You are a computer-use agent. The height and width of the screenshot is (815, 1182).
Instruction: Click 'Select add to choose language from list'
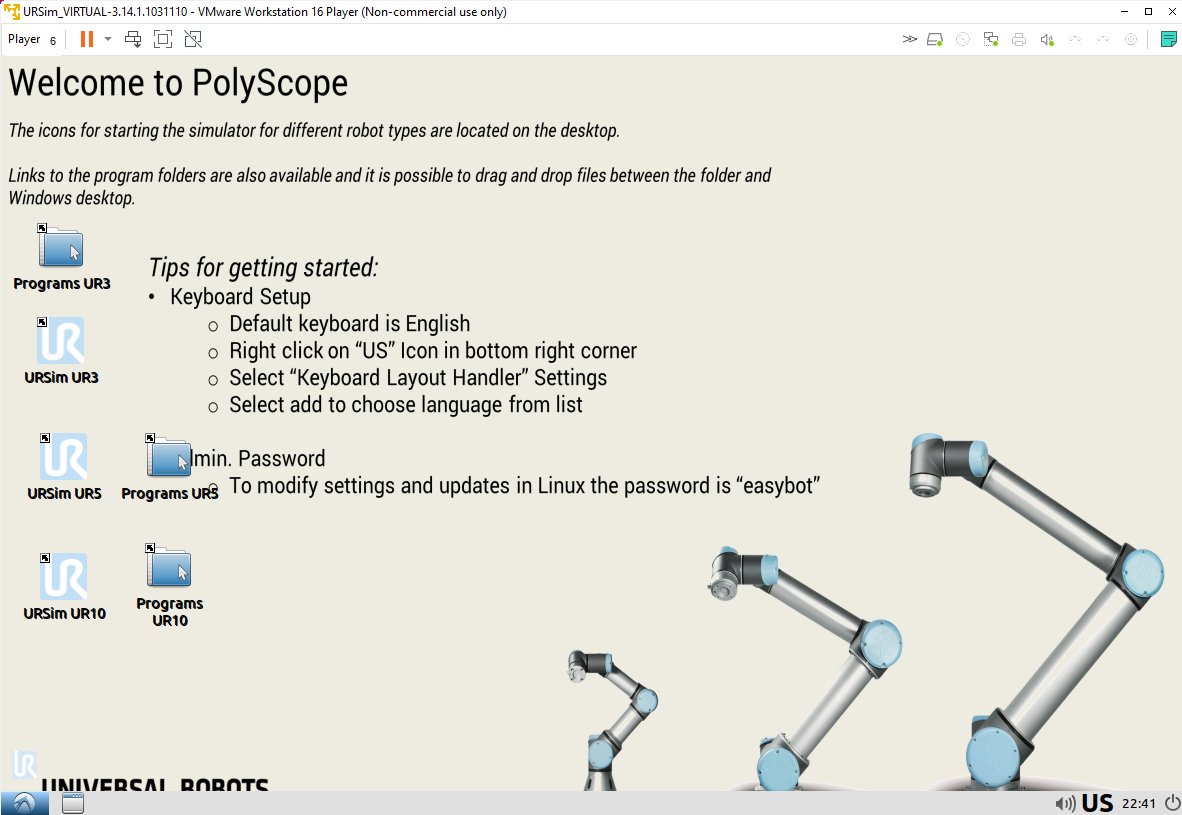point(406,405)
